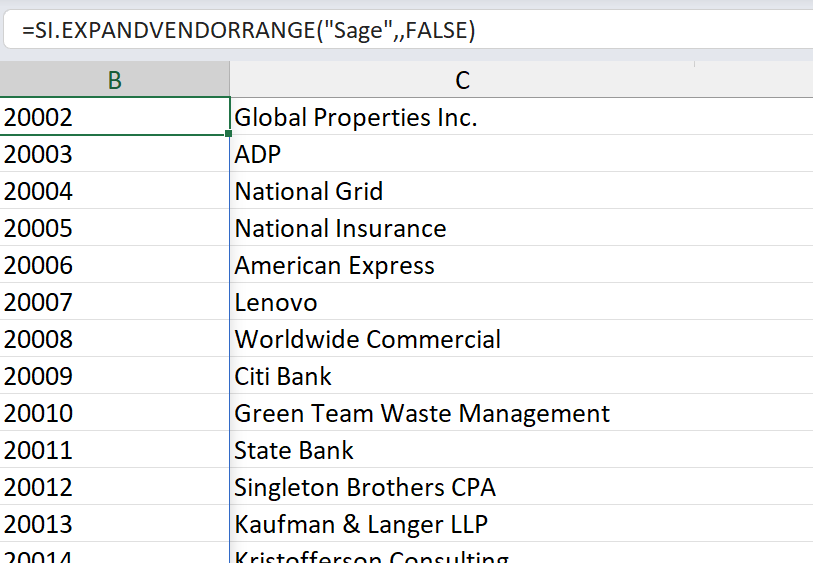Select cell containing 20007
The image size is (813, 563).
pos(115,302)
